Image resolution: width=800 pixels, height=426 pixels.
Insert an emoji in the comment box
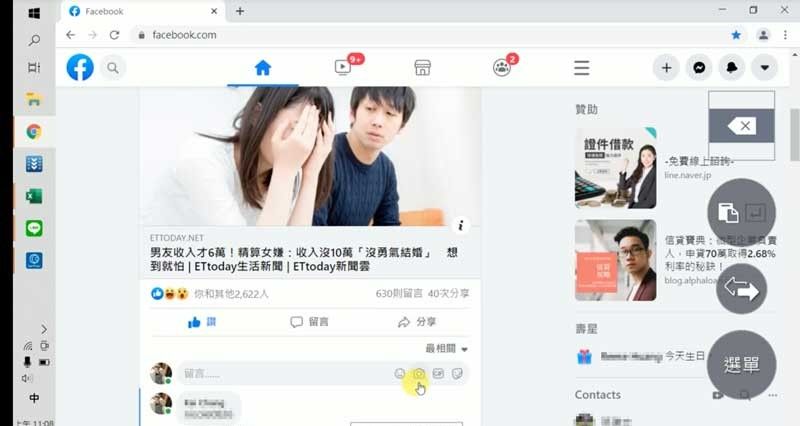[x=400, y=374]
